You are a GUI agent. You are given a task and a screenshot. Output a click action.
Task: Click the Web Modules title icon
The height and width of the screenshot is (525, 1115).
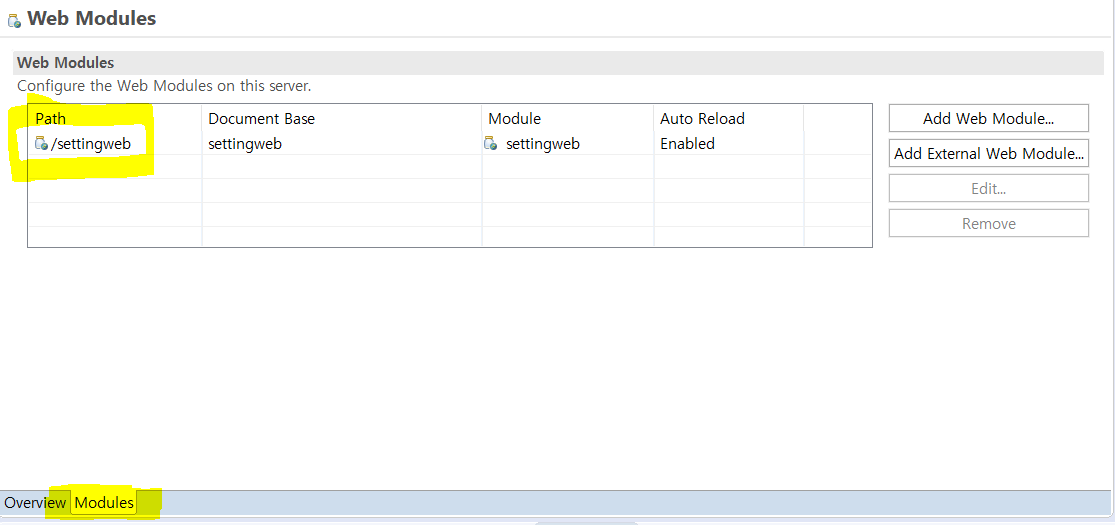click(x=14, y=20)
